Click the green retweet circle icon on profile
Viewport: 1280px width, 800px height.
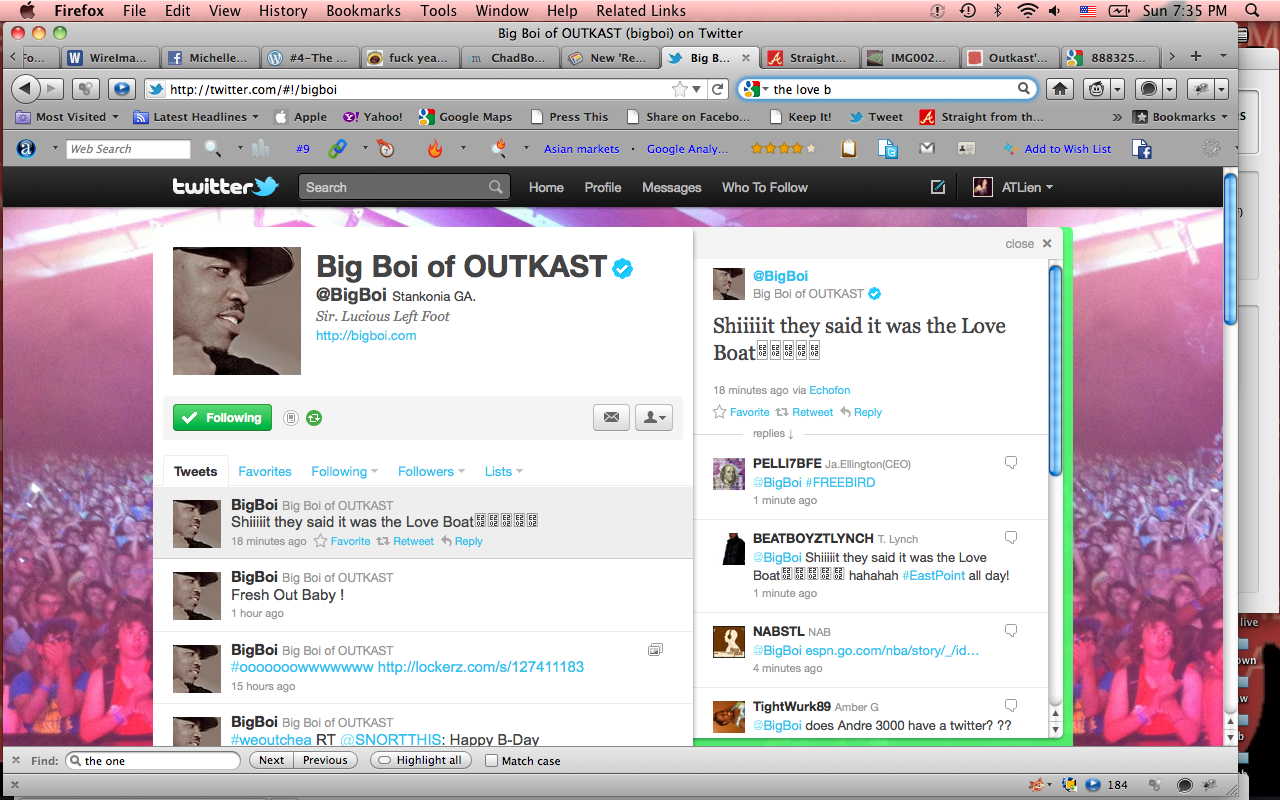coord(314,418)
